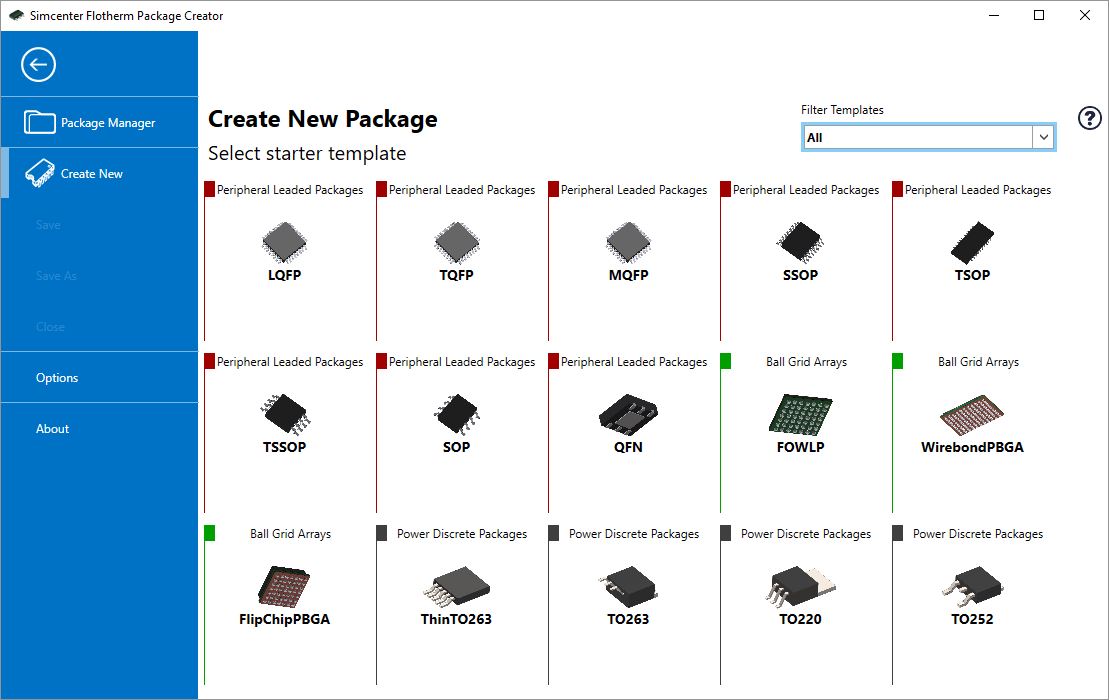The image size is (1109, 700).
Task: Click the TSSOP label text
Action: (x=284, y=447)
